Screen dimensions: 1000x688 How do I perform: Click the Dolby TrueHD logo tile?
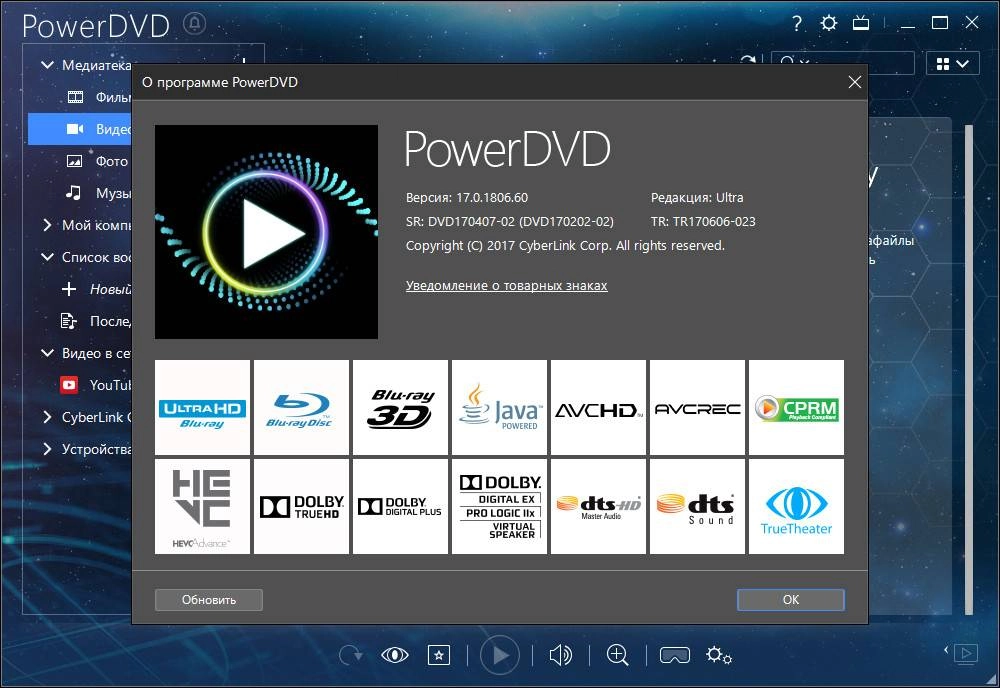(x=302, y=506)
